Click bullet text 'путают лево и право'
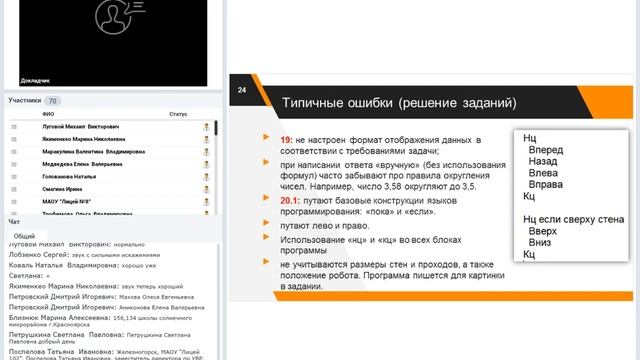 (x=324, y=226)
